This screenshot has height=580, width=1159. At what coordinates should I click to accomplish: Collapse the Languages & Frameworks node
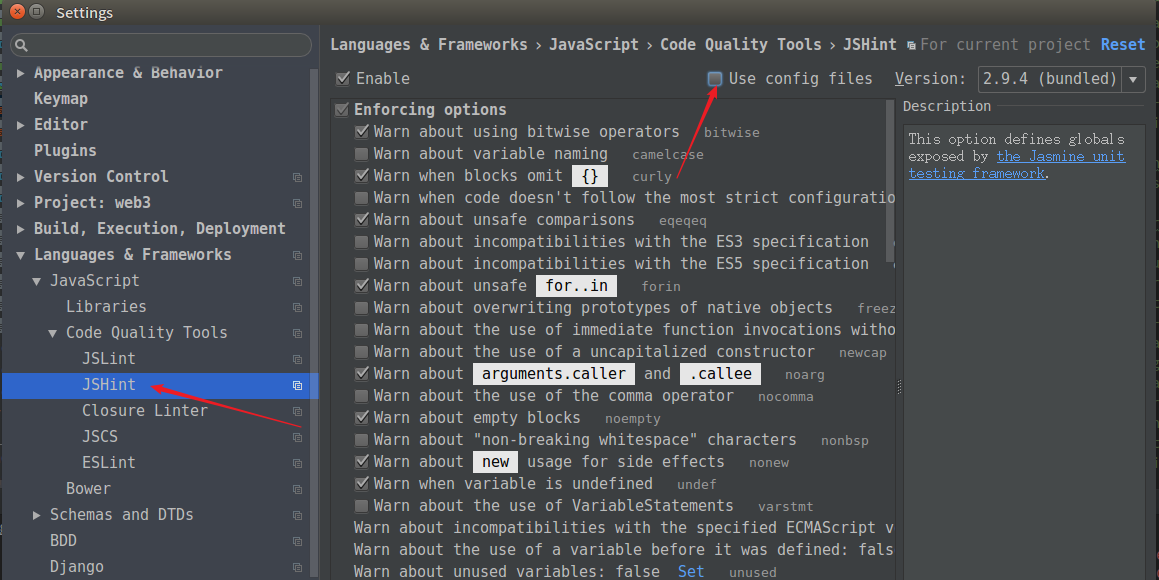click(21, 256)
